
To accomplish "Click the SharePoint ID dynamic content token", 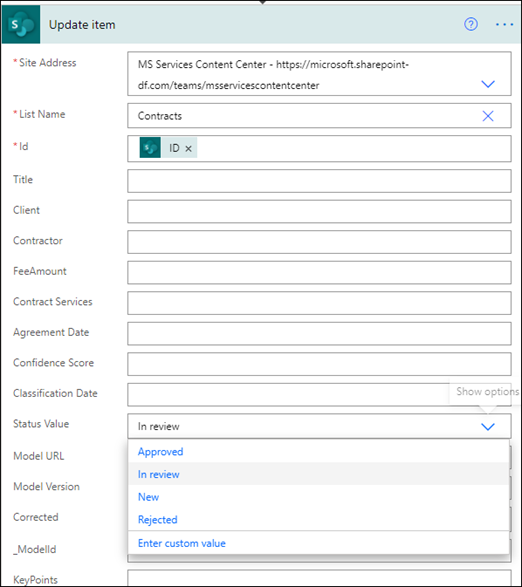I will [x=168, y=147].
